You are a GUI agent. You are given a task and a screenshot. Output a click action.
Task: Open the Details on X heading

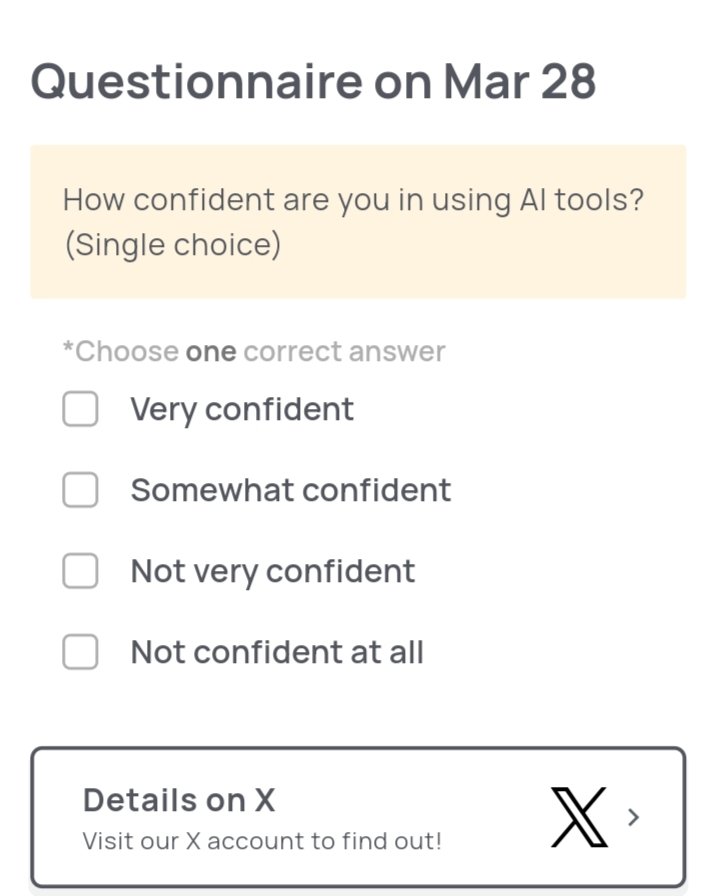point(179,800)
